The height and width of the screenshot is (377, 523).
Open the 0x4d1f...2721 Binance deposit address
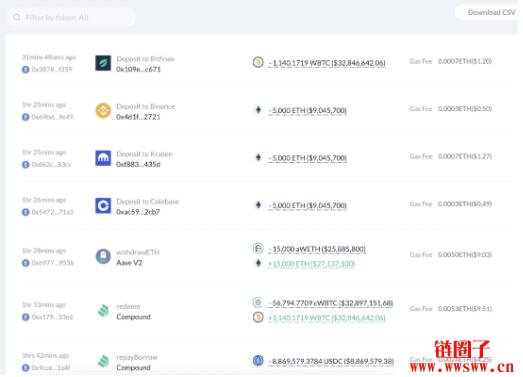tap(138, 117)
